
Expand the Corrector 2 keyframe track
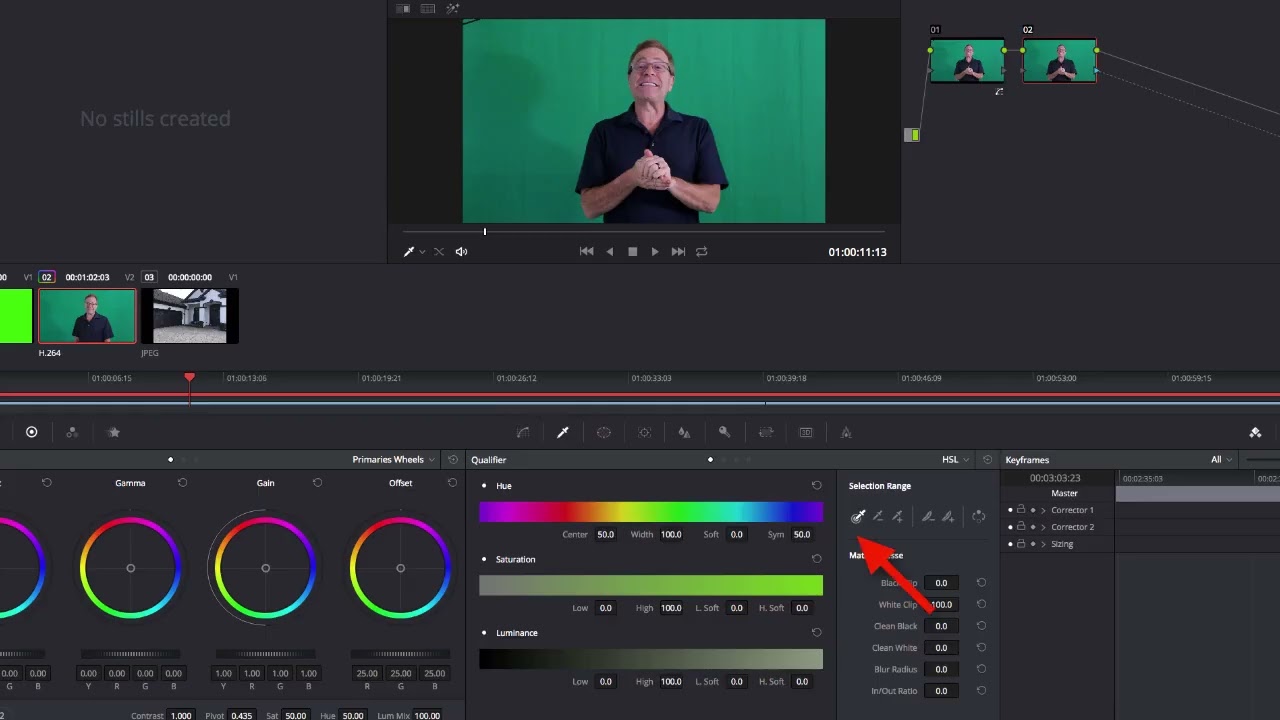tap(1043, 527)
